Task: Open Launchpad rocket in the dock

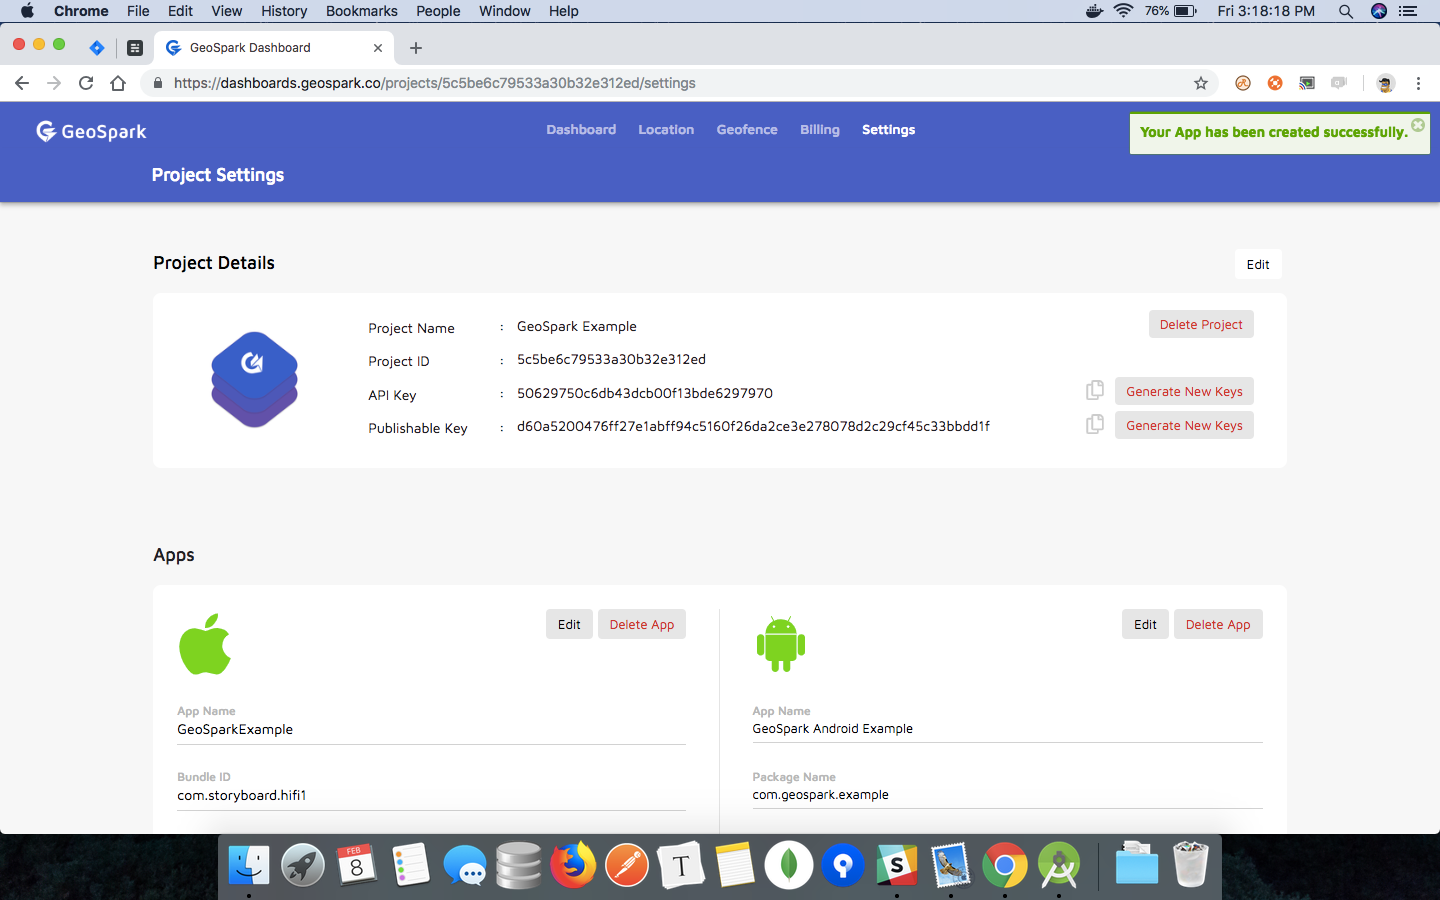Action: pos(303,865)
